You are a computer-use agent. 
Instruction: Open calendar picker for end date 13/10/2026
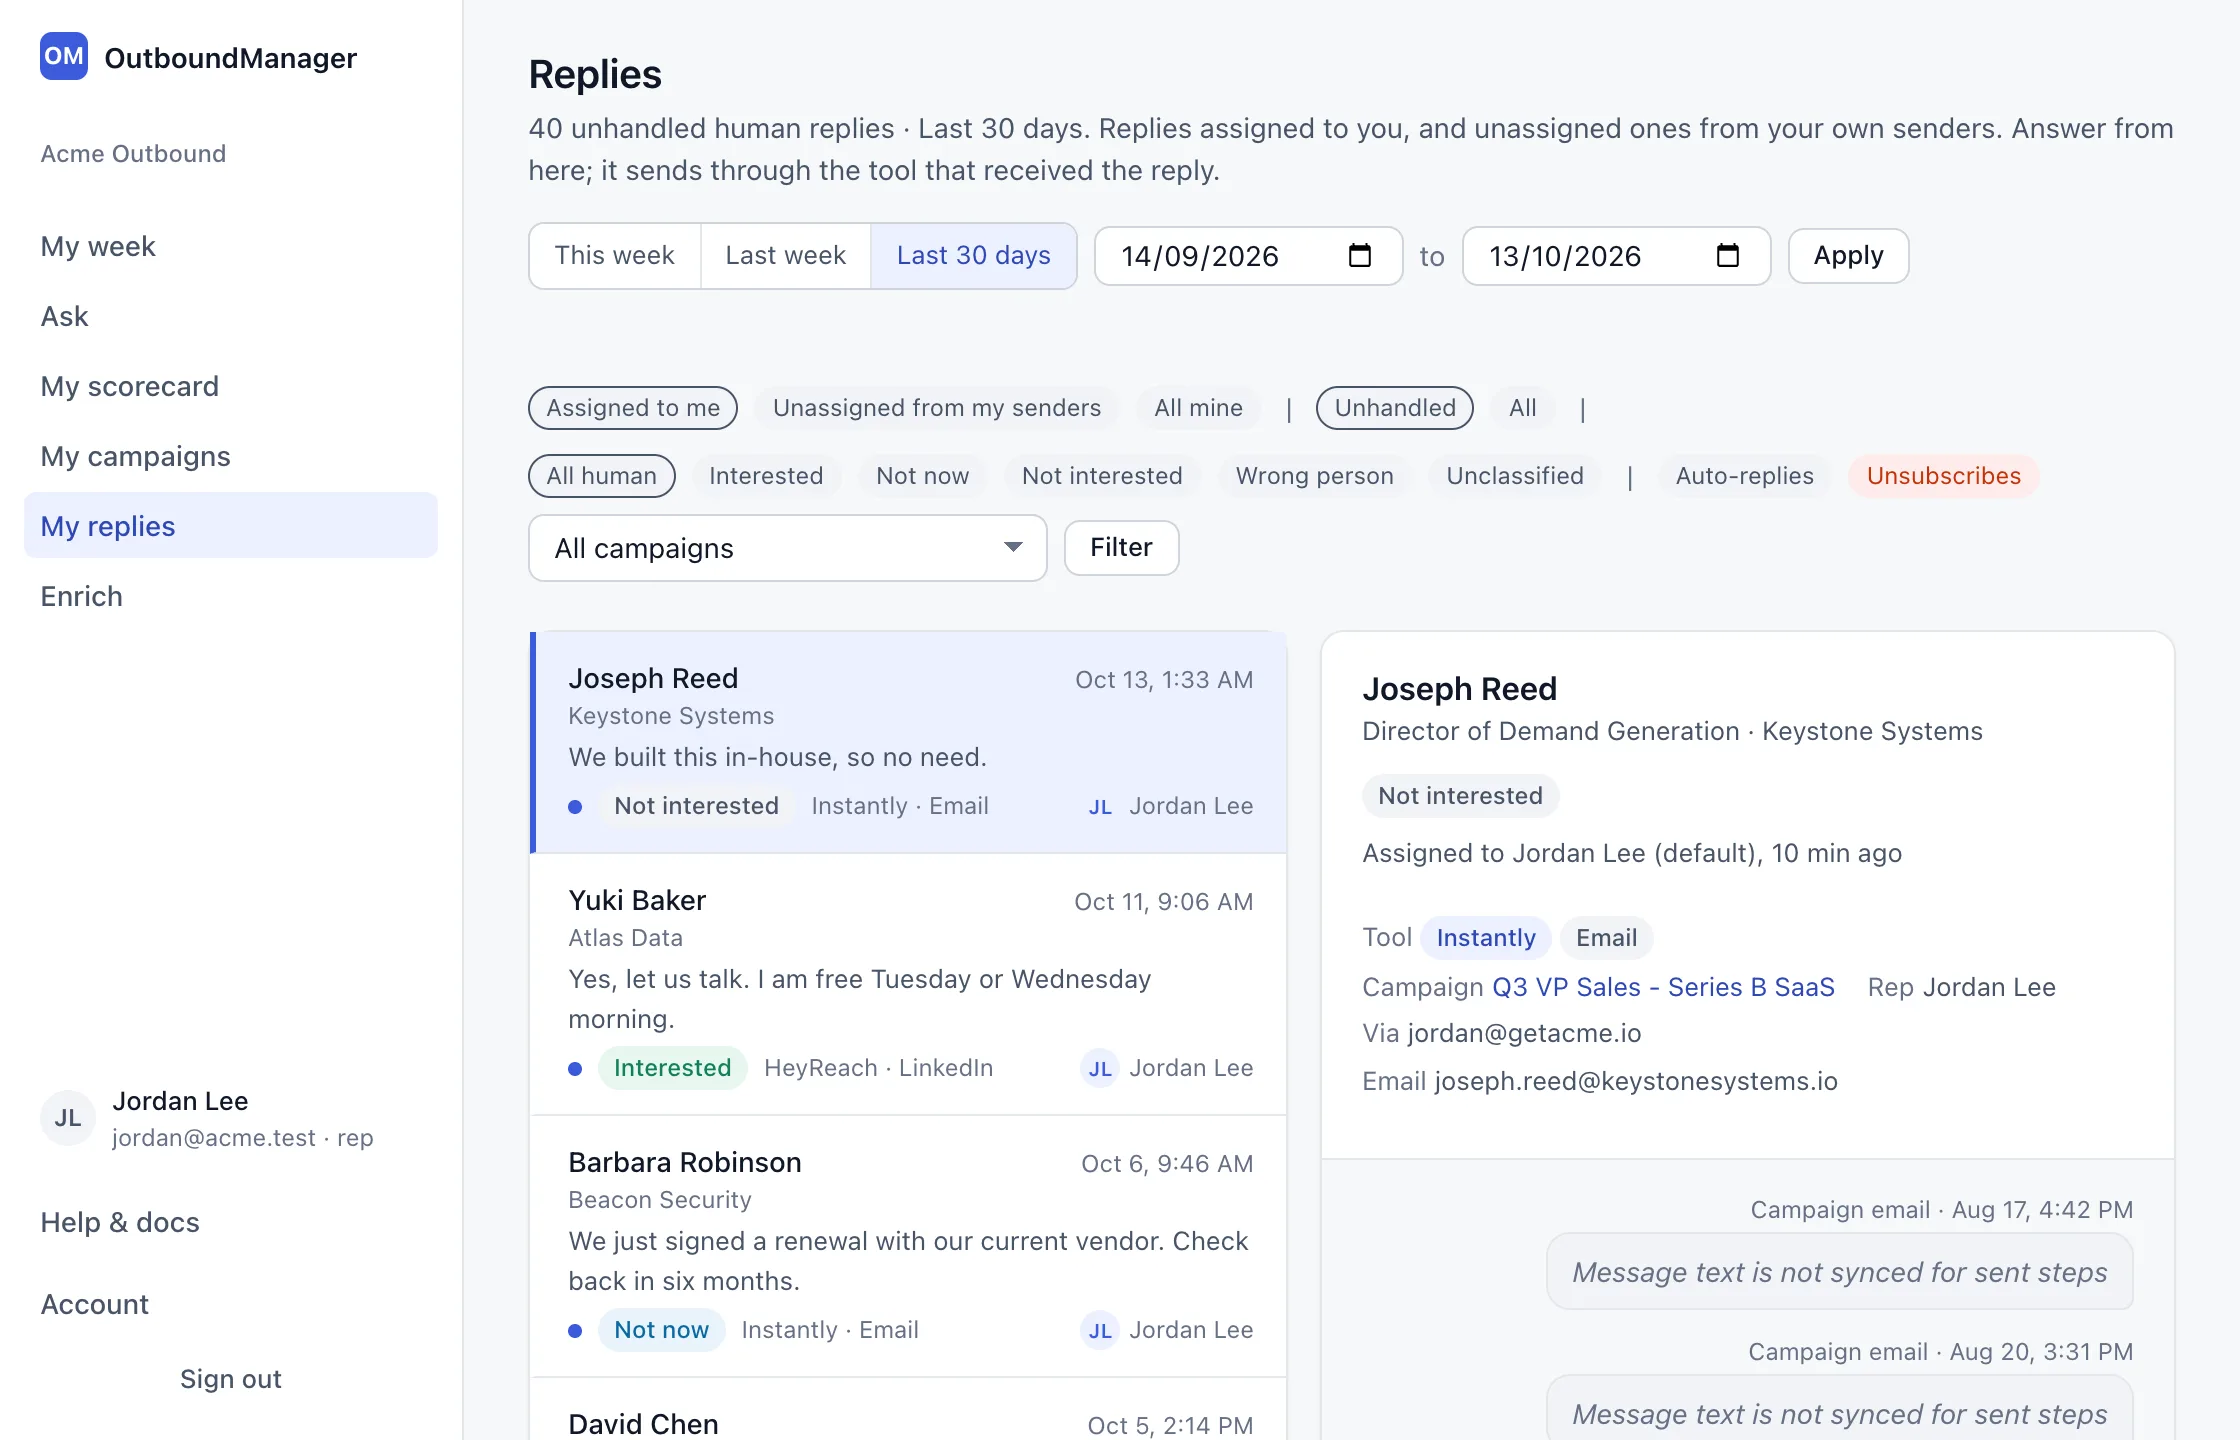pos(1727,256)
